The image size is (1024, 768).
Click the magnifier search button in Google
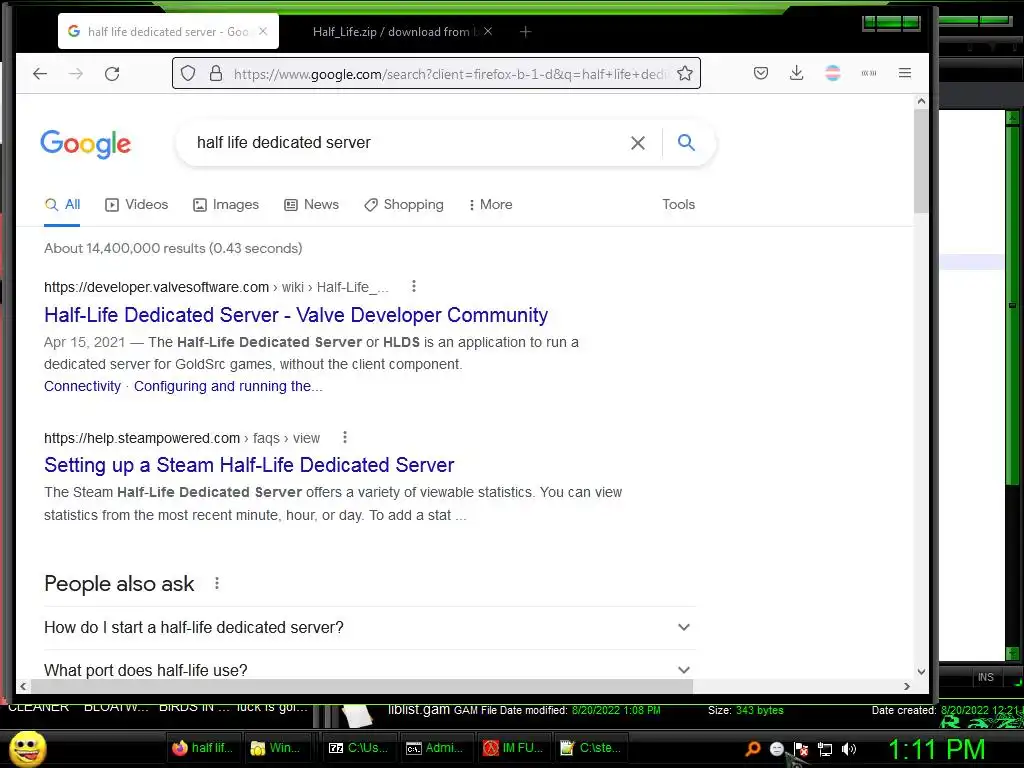point(686,142)
